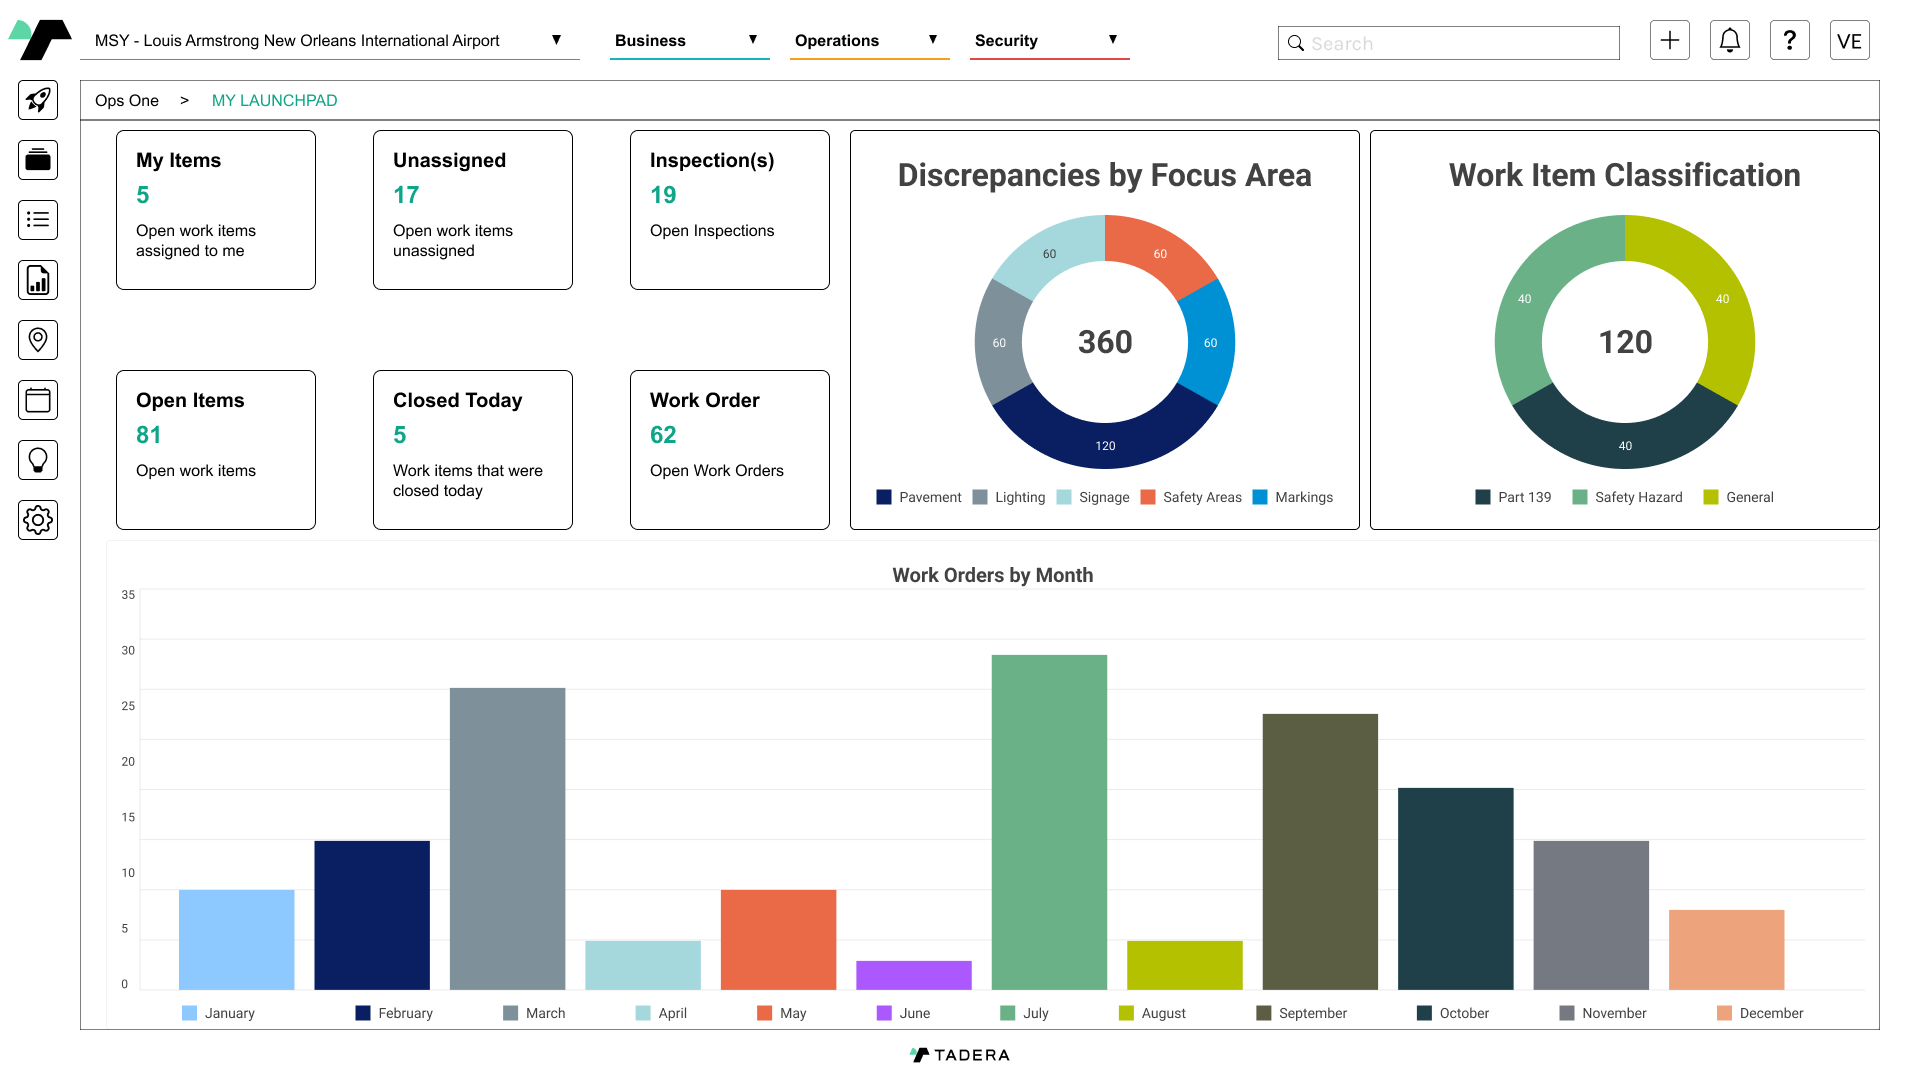The height and width of the screenshot is (1080, 1920).
Task: Toggle the July series in the bar chart legend
Action: (1024, 1013)
